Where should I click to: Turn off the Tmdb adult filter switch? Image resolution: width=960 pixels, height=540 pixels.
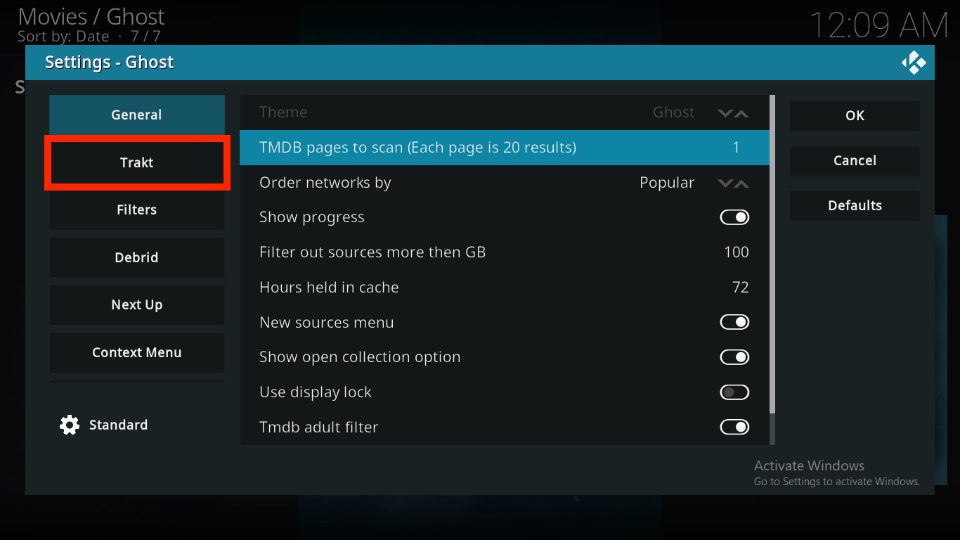[x=734, y=427]
